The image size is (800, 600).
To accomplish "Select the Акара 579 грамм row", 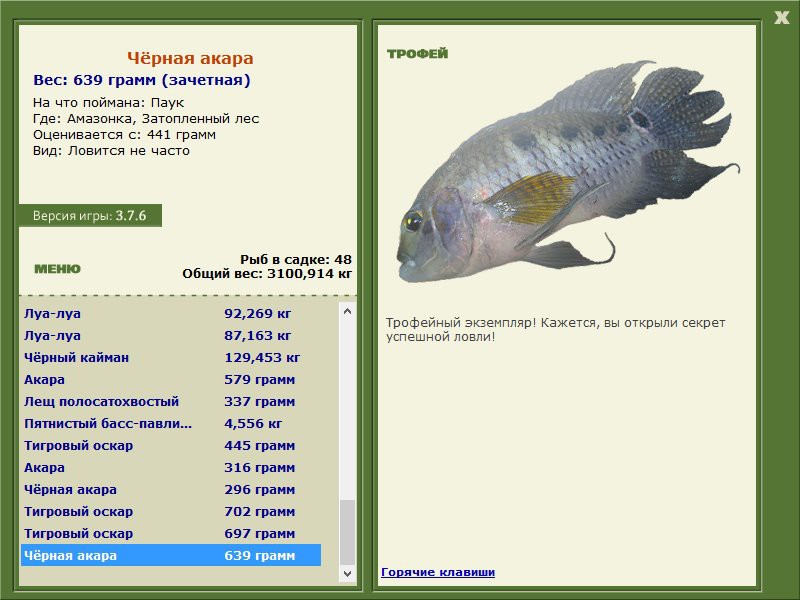I will (x=171, y=379).
